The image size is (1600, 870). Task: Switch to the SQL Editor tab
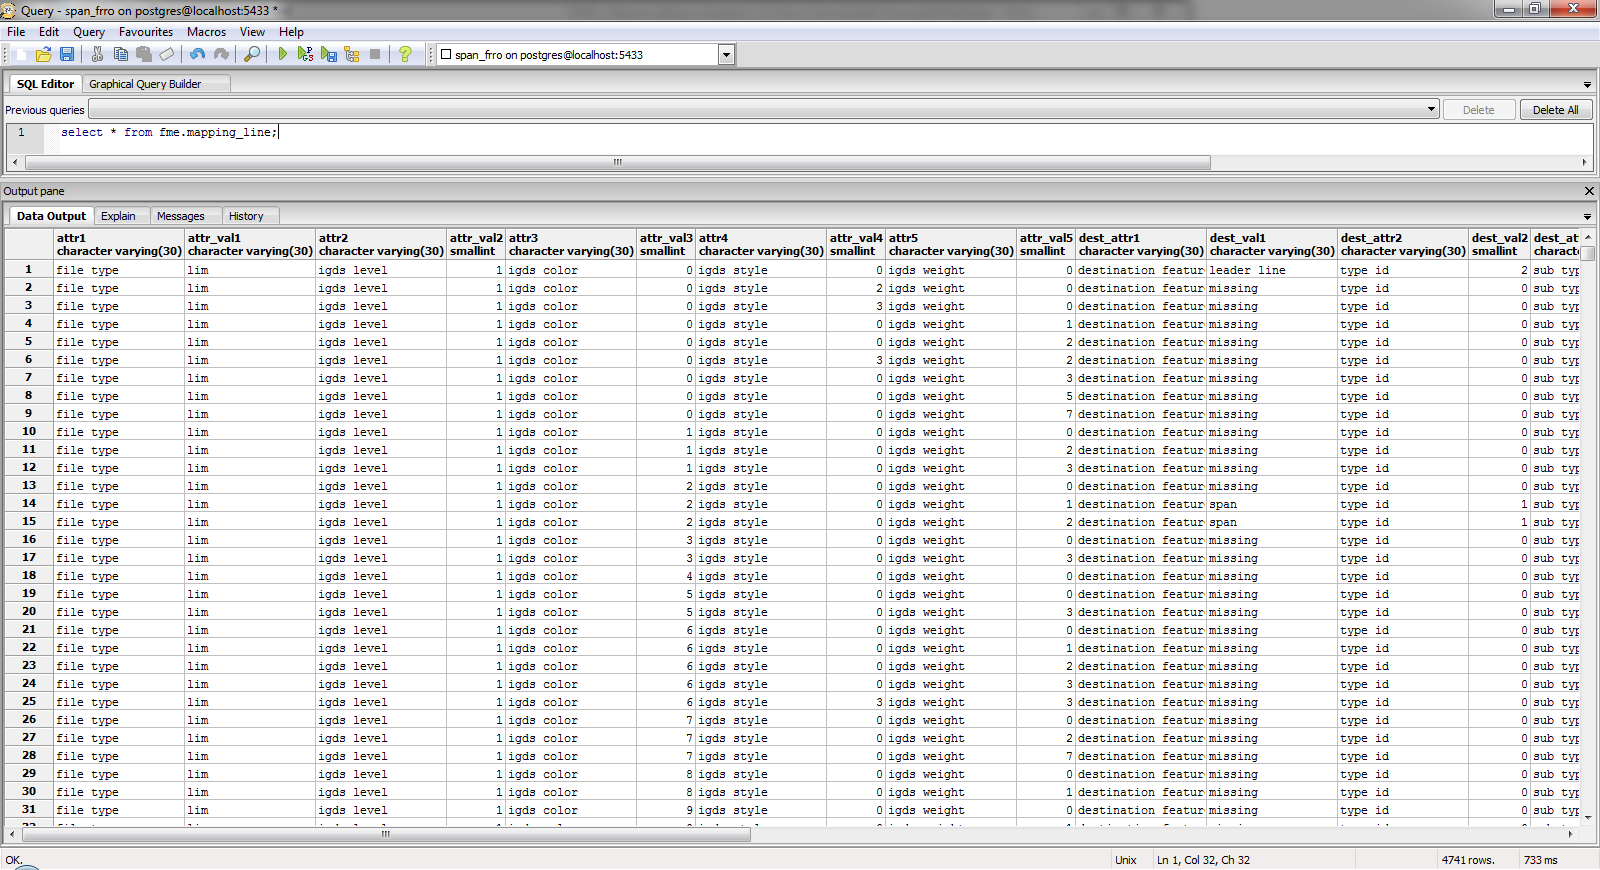pyautogui.click(x=45, y=84)
